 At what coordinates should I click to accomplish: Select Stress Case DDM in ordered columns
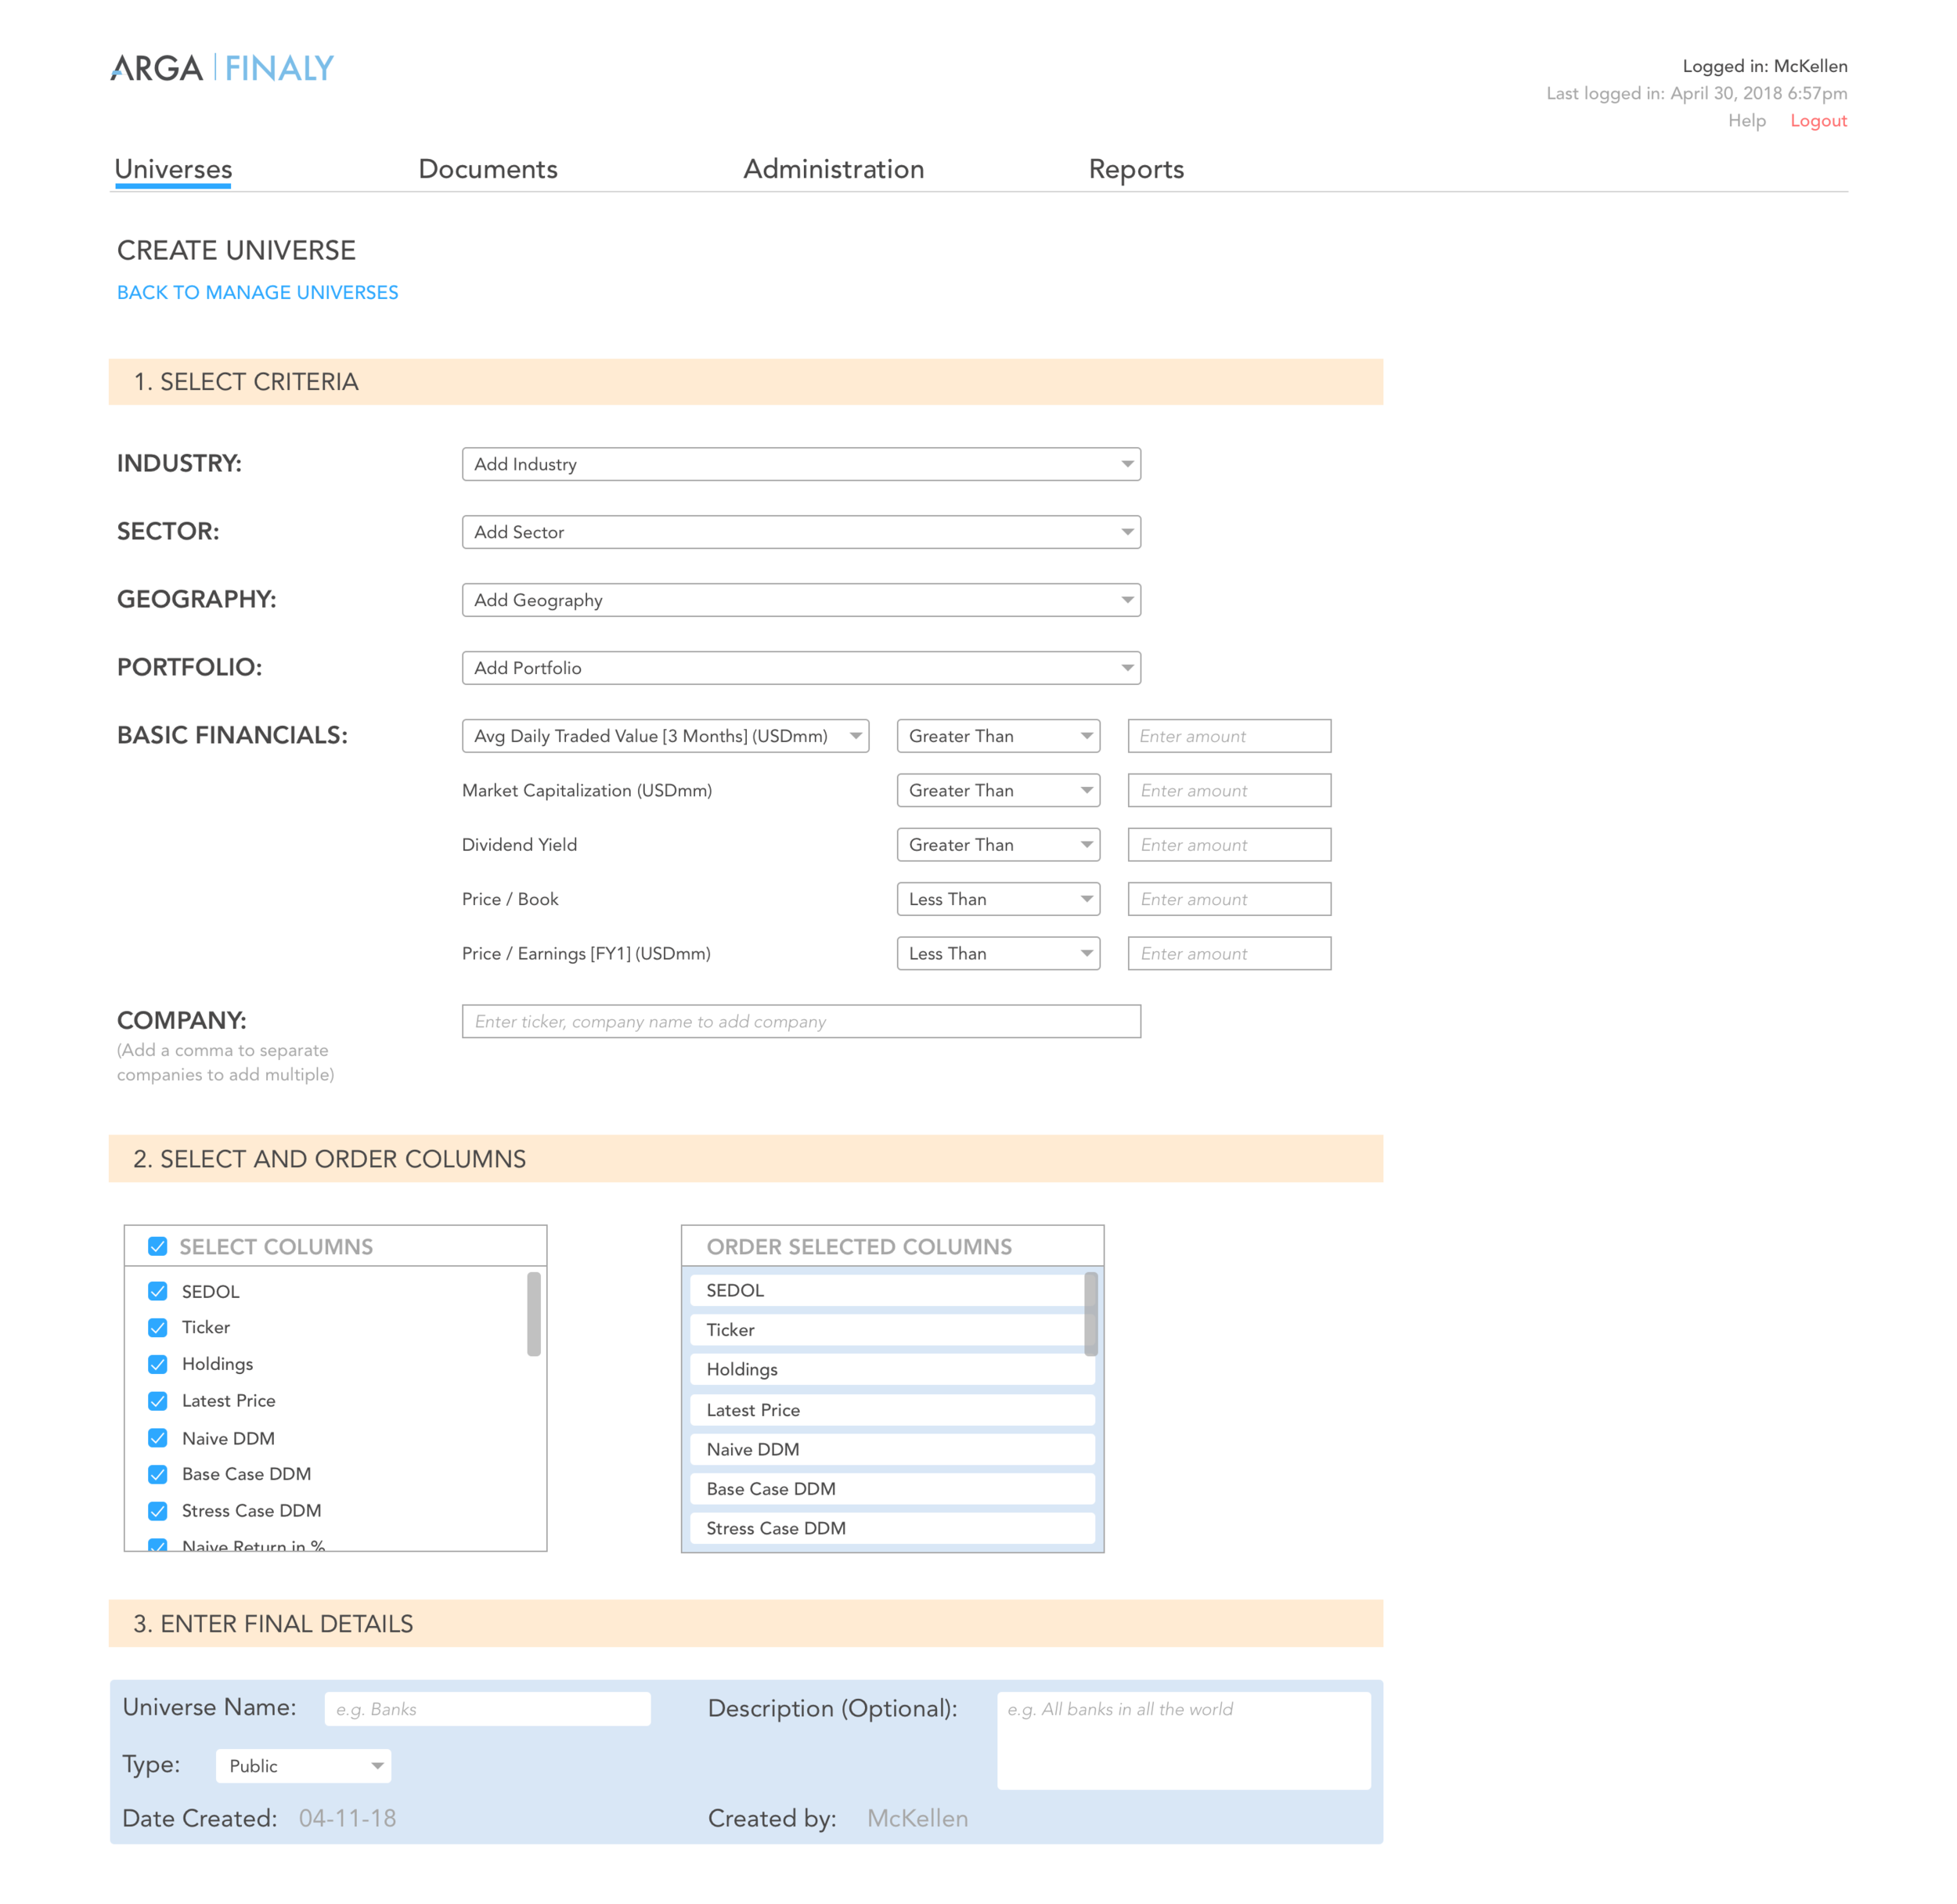click(x=893, y=1529)
